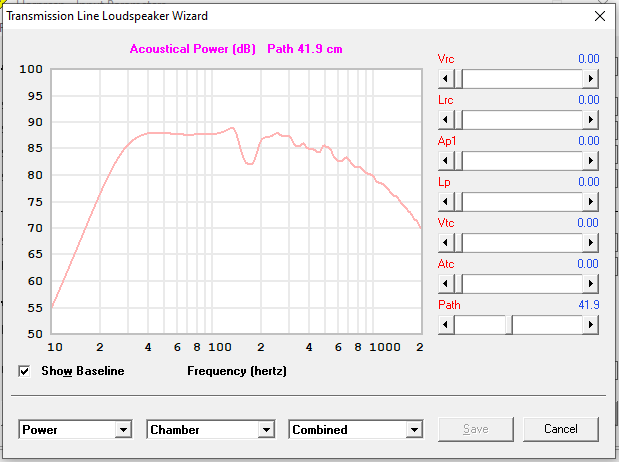Click the red Lp label
The image size is (619, 462).
pyautogui.click(x=444, y=182)
